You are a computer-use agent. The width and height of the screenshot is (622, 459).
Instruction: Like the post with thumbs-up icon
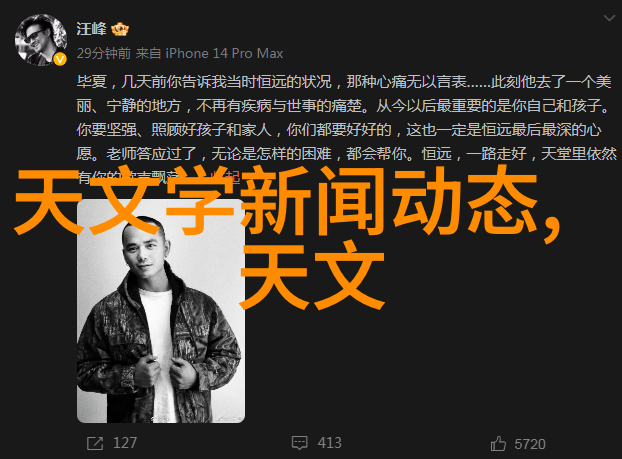click(498, 444)
